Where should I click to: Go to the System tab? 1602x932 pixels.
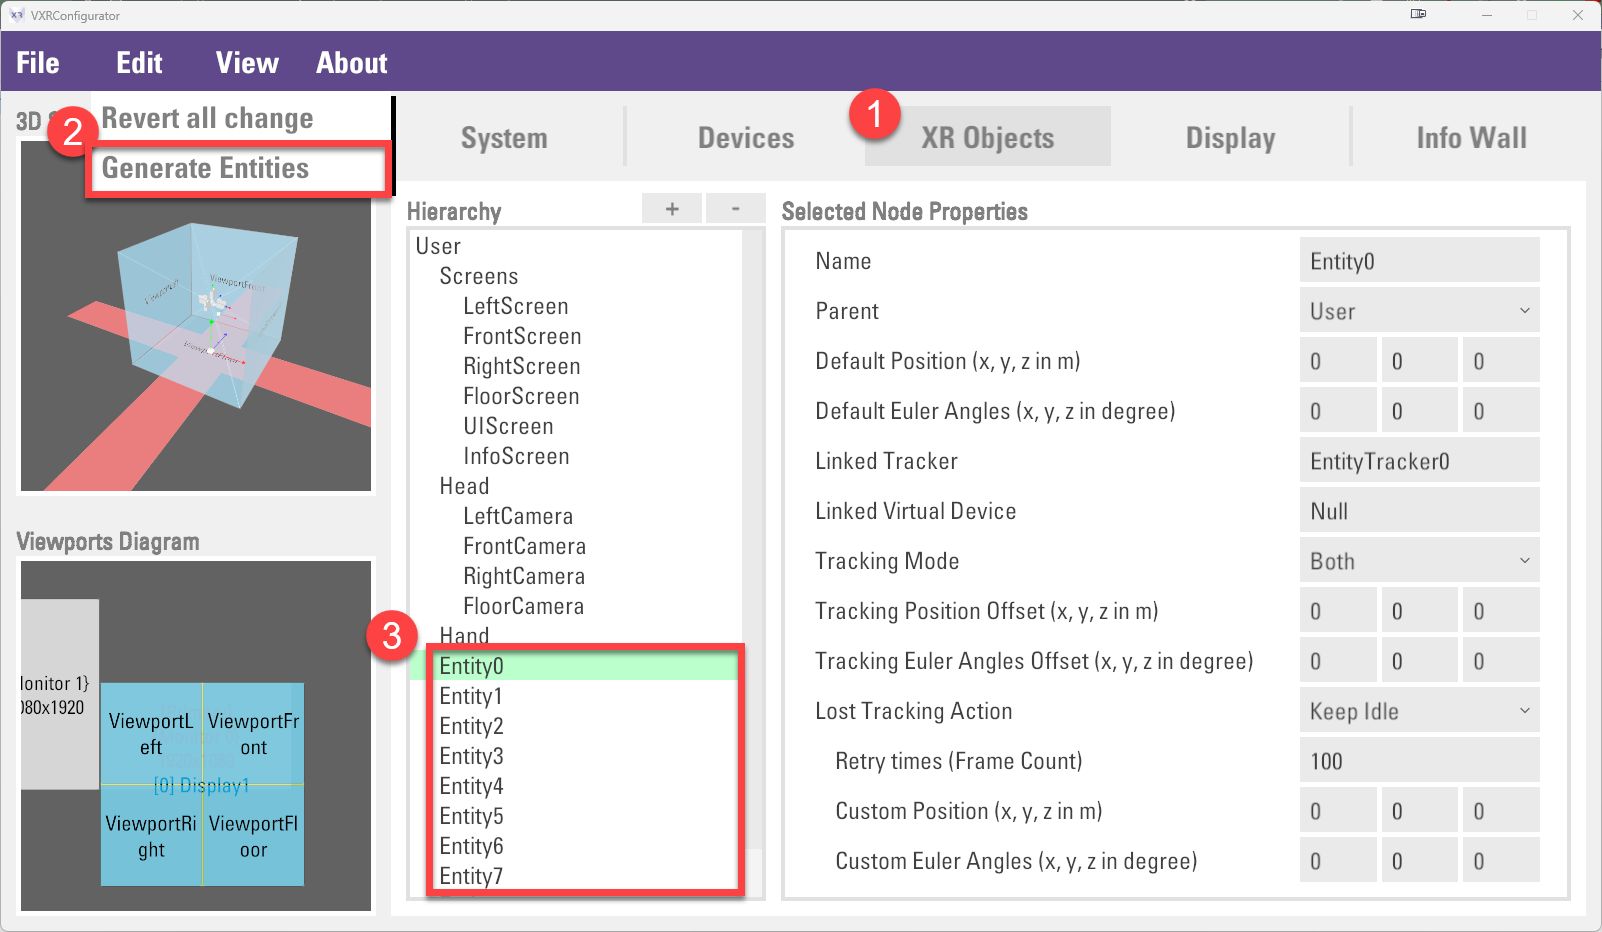[x=504, y=138]
